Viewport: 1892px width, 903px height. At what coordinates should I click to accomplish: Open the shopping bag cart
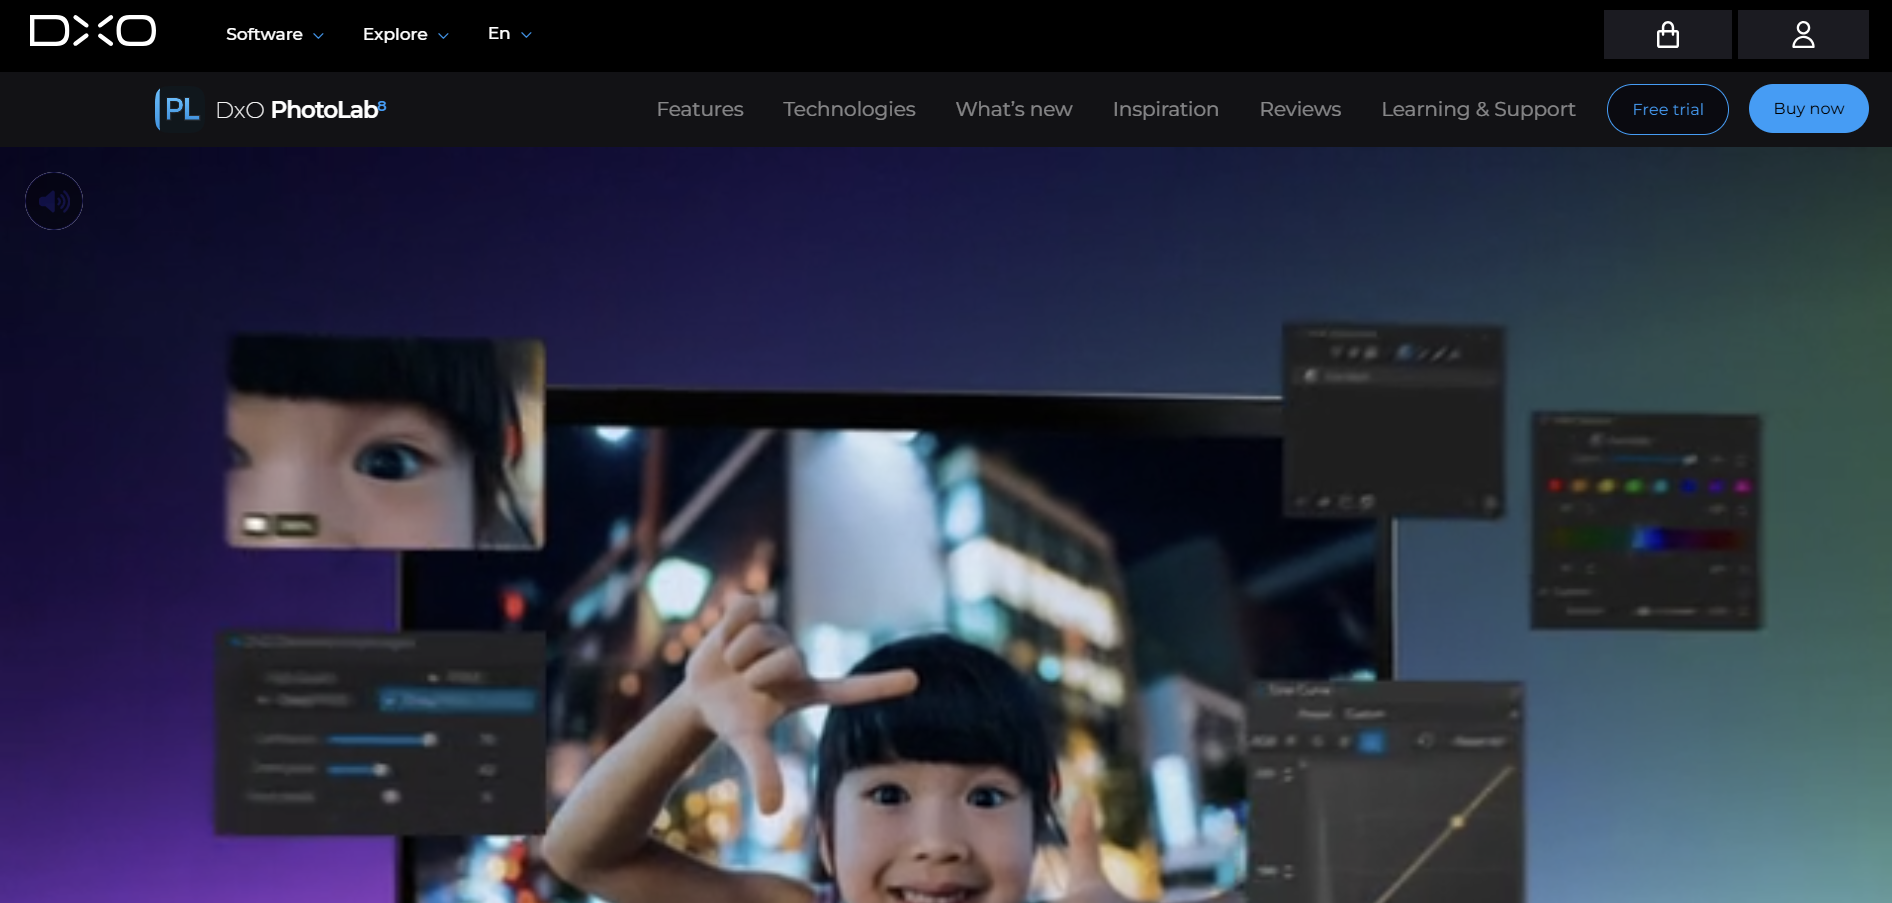(1667, 35)
